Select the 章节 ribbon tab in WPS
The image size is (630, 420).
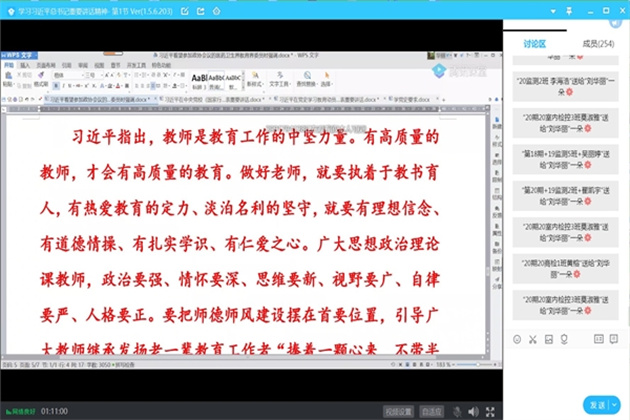tap(115, 65)
